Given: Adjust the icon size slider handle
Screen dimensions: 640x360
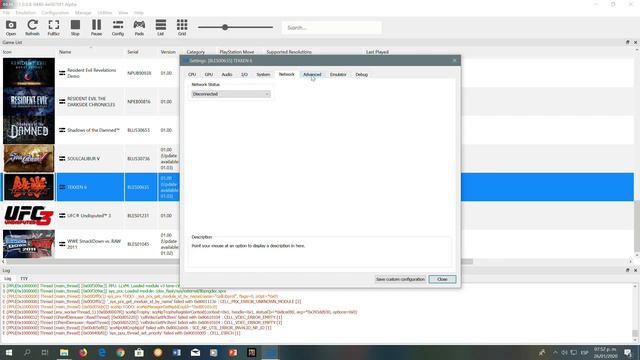Looking at the screenshot, I should click(x=225, y=27).
